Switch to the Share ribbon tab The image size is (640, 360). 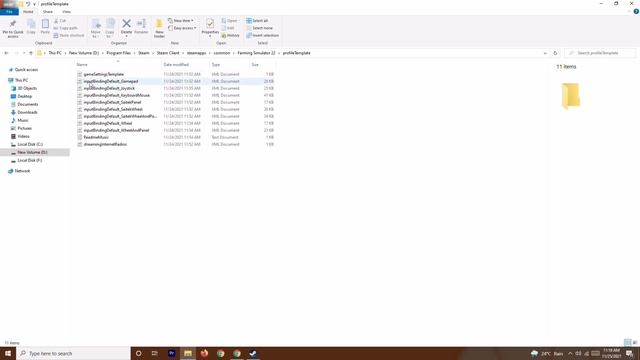click(x=48, y=12)
